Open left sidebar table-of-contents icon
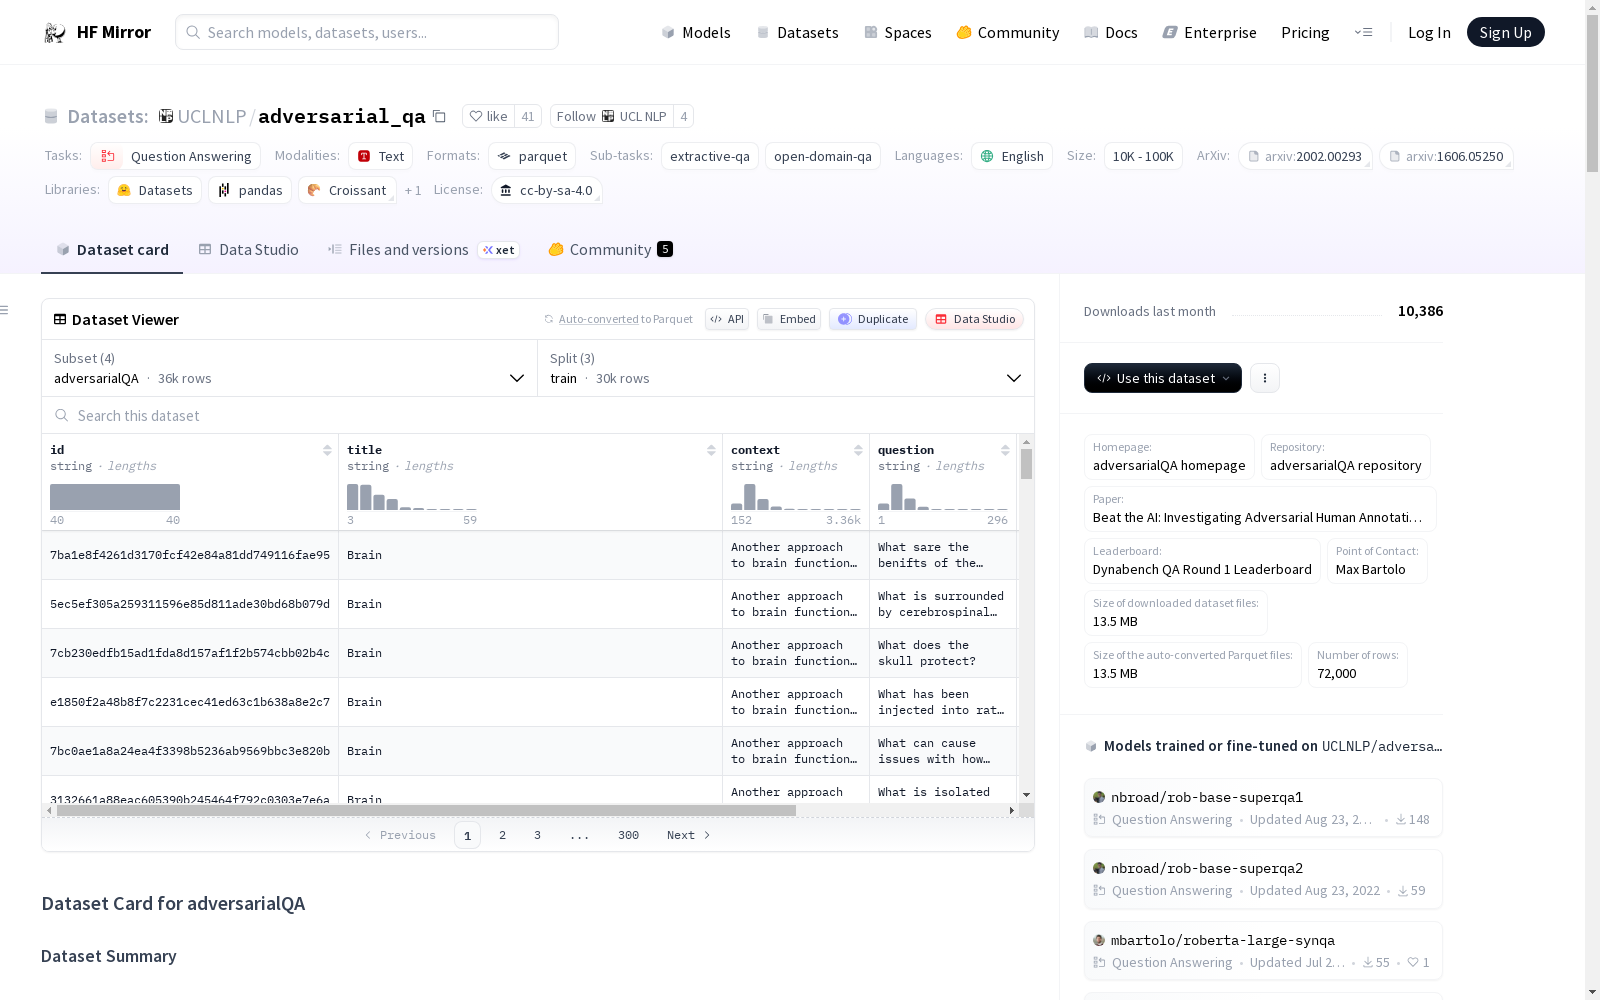The width and height of the screenshot is (1600, 1000). [5, 310]
